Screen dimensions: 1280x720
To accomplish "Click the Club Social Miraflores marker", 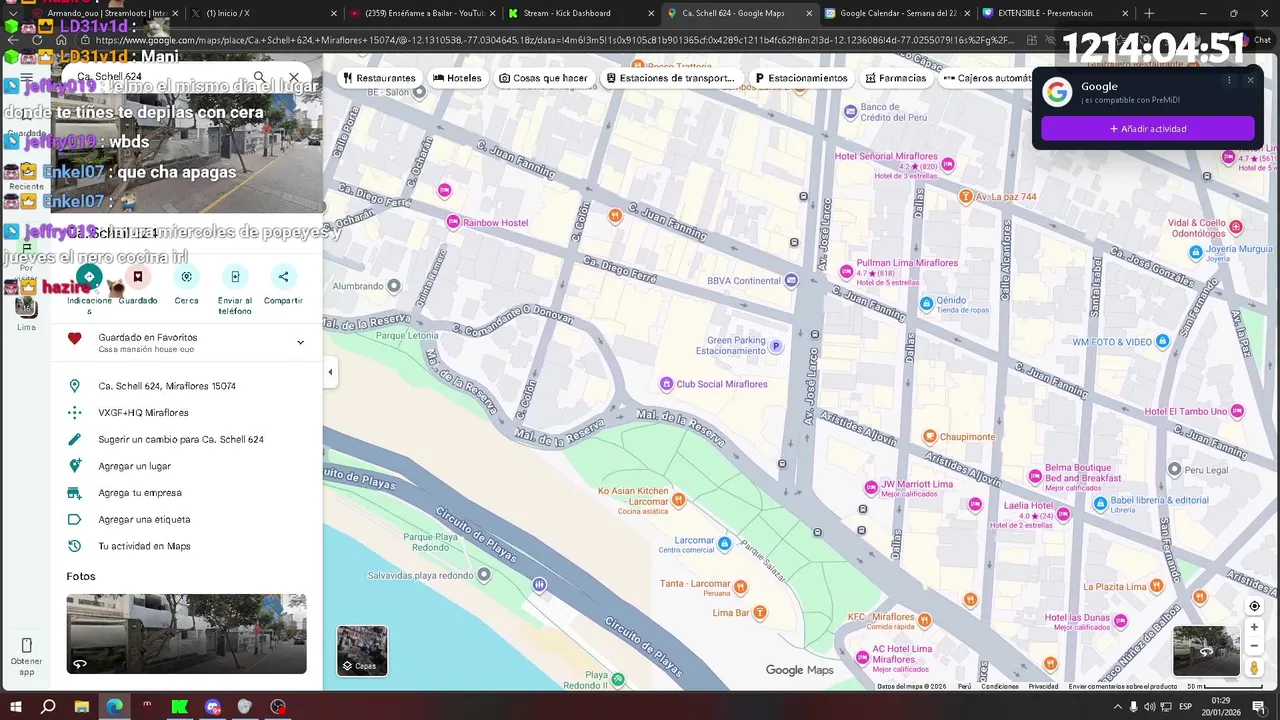I will point(667,384).
